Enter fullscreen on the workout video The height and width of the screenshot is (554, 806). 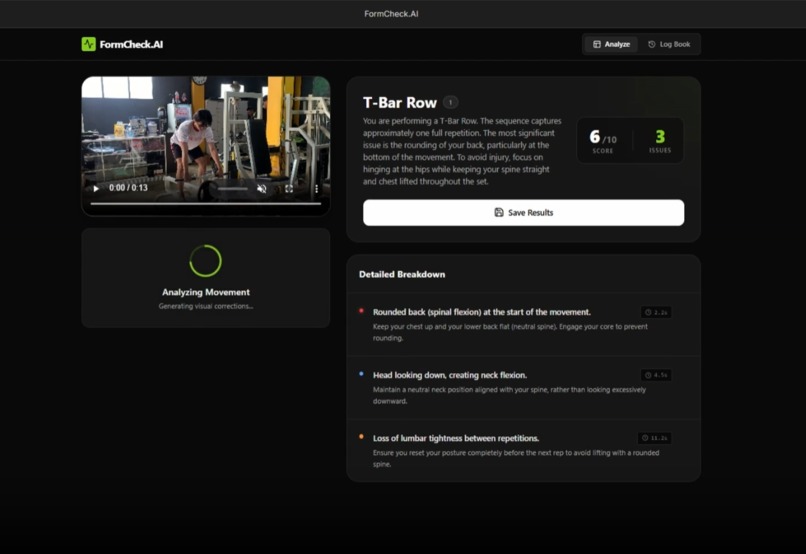click(x=289, y=189)
